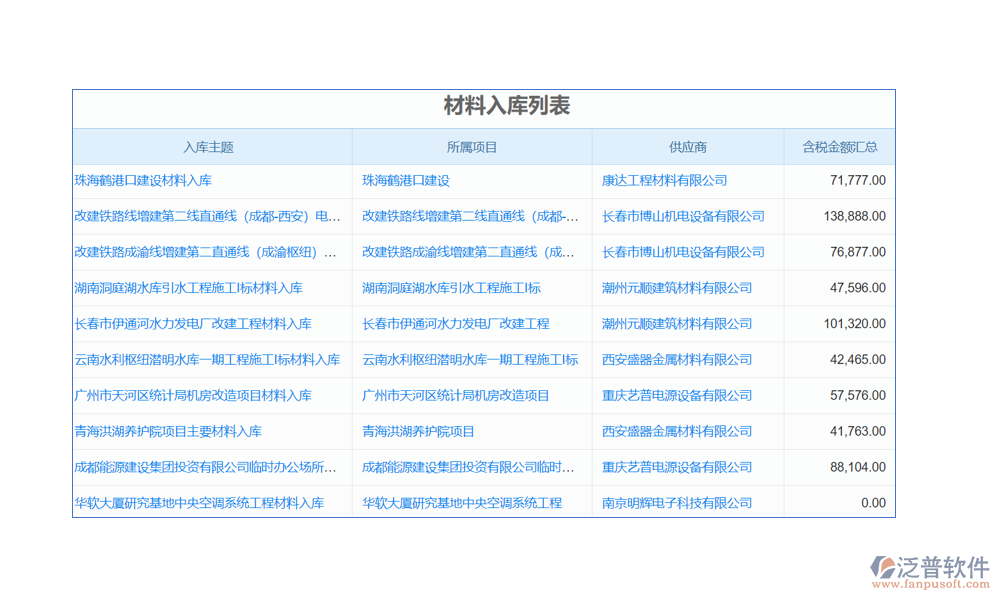Click the 泛普软件 logo icon

[884, 568]
